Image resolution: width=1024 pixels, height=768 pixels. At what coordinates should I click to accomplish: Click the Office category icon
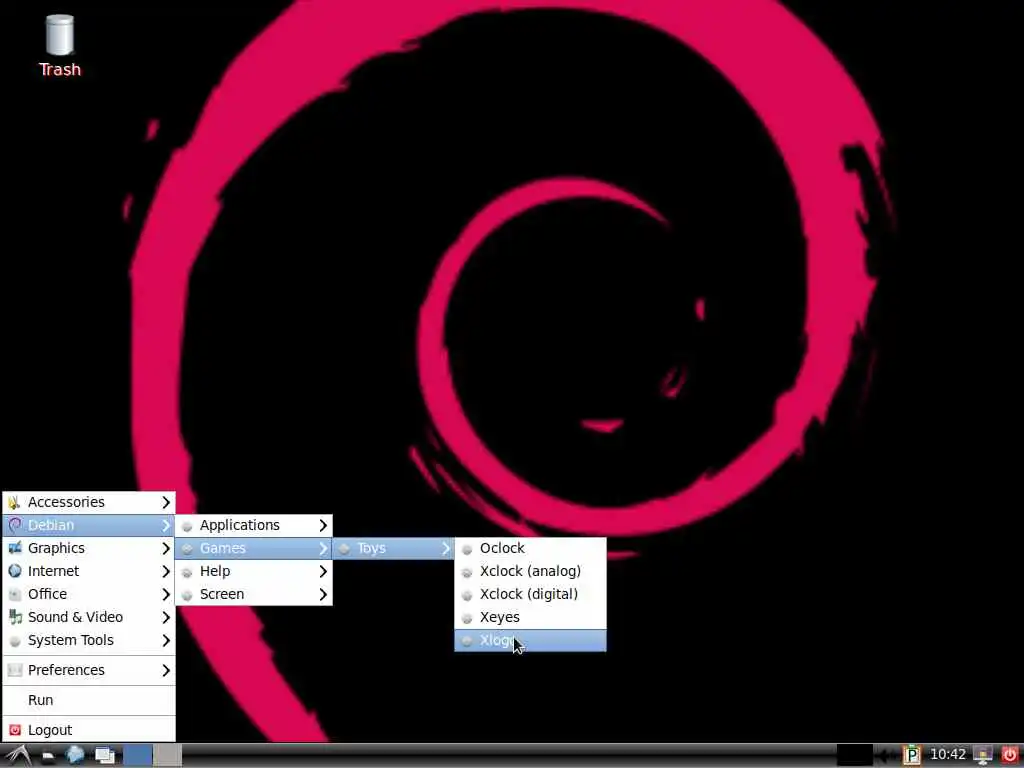click(x=15, y=594)
